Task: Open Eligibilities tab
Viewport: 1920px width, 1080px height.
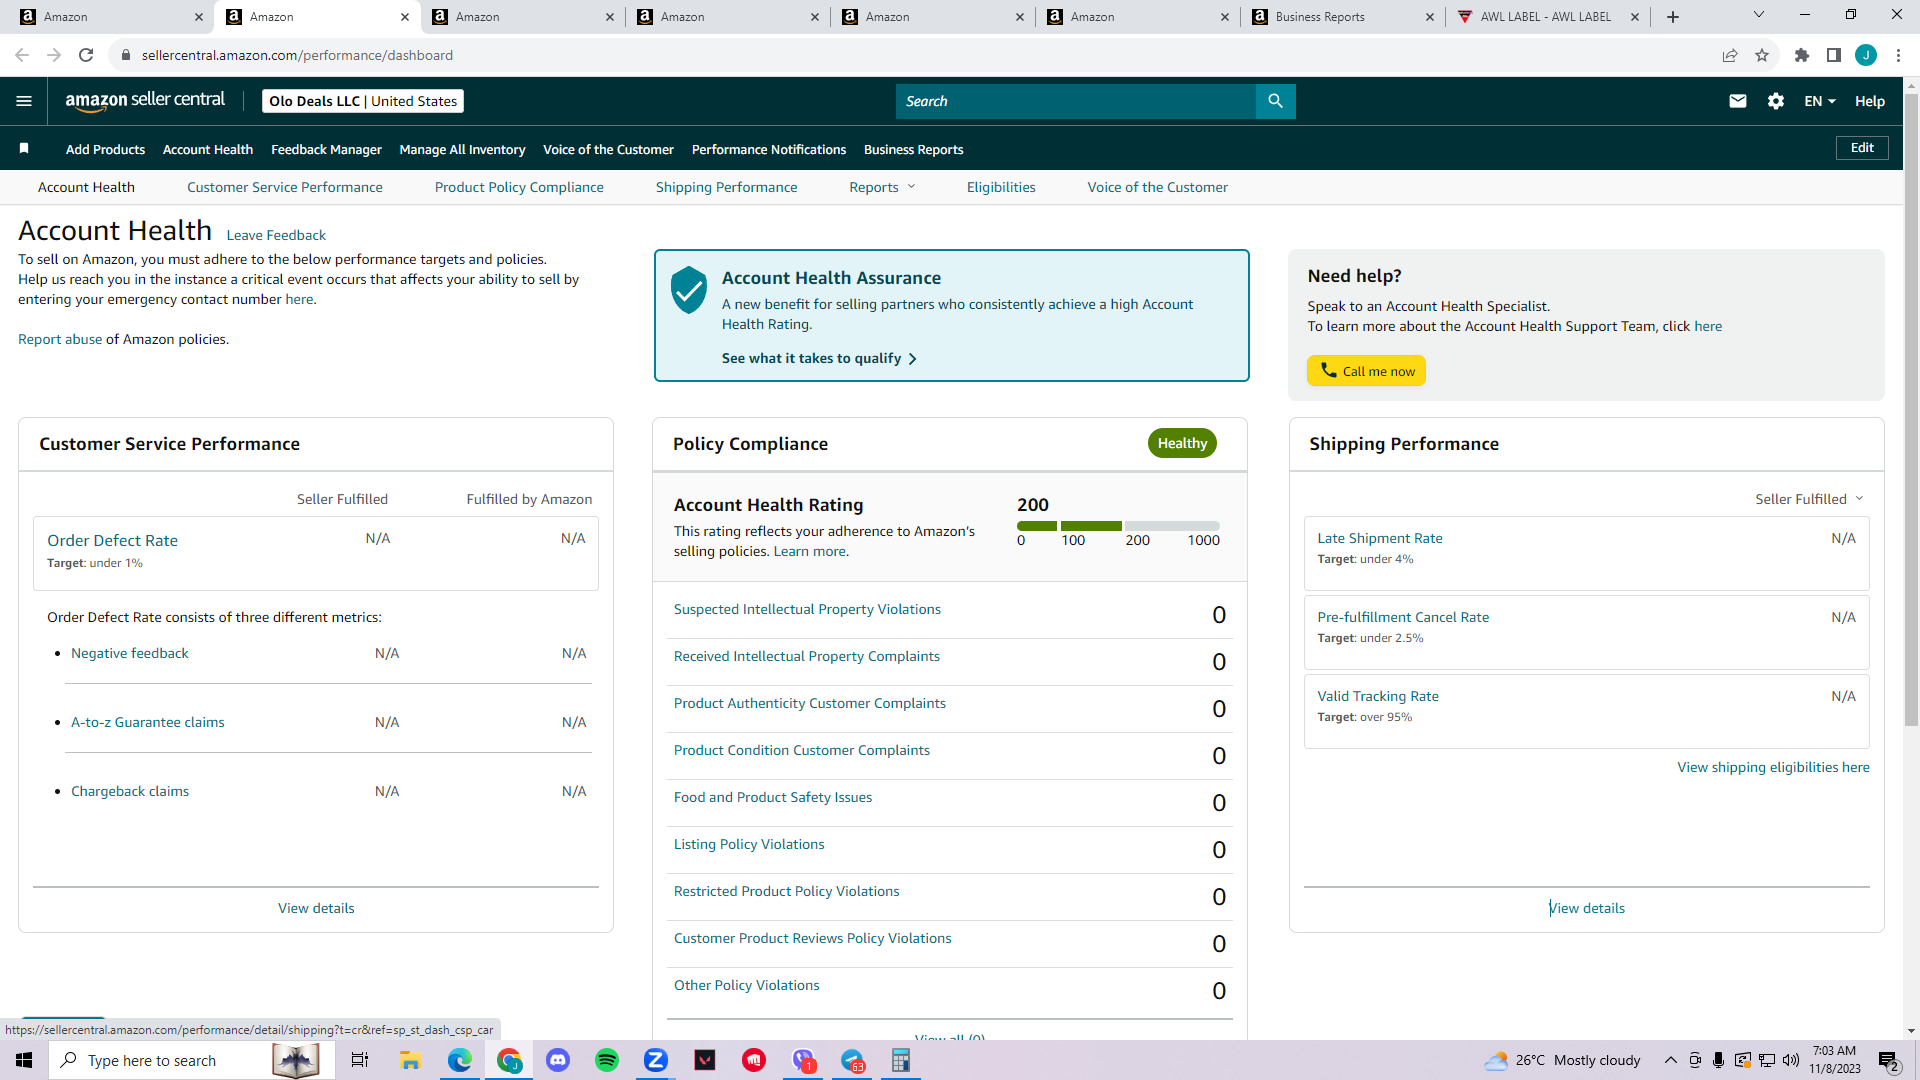Action: (x=1001, y=187)
